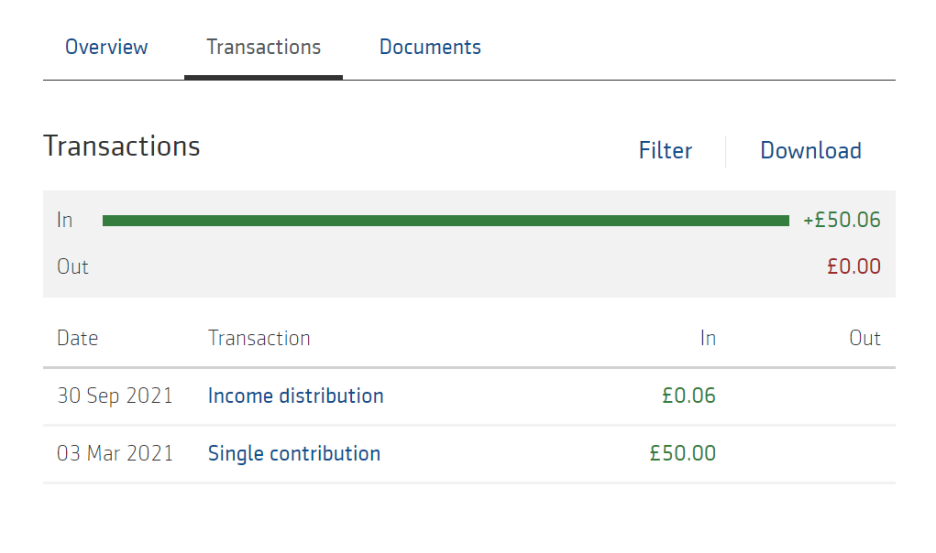This screenshot has height=553, width=936.
Task: Click the +£50.06 total in amount
Action: tap(841, 220)
